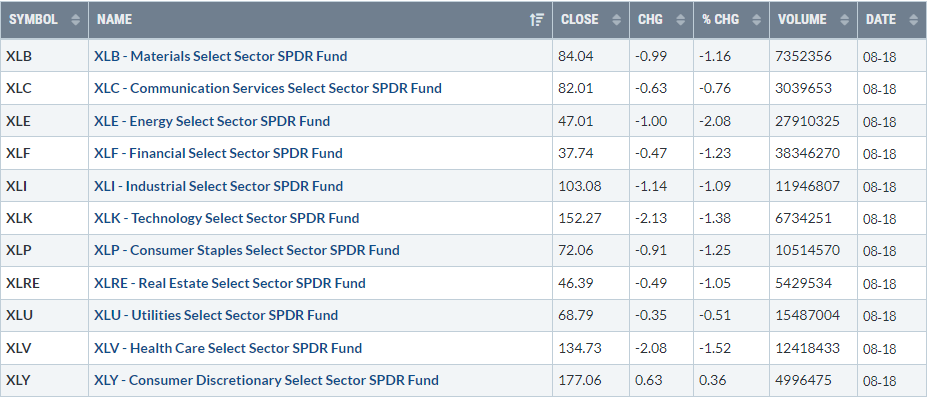The height and width of the screenshot is (397, 927).
Task: Click the XLV symbol cell
Action: 44,348
